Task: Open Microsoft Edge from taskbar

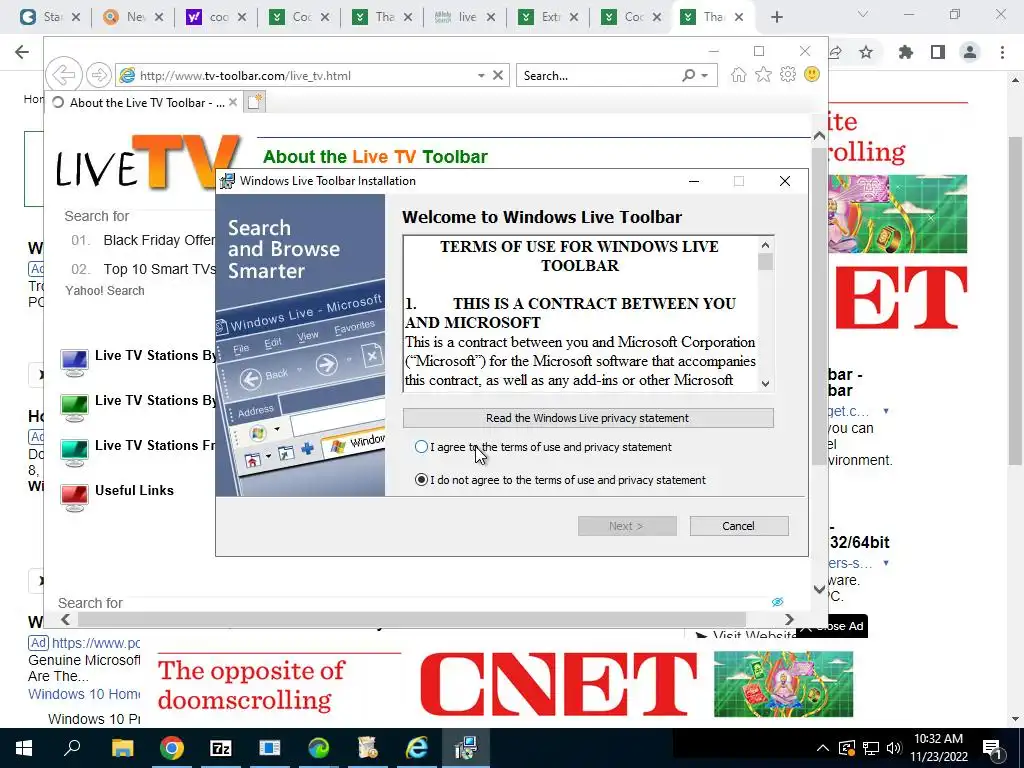Action: (x=319, y=748)
